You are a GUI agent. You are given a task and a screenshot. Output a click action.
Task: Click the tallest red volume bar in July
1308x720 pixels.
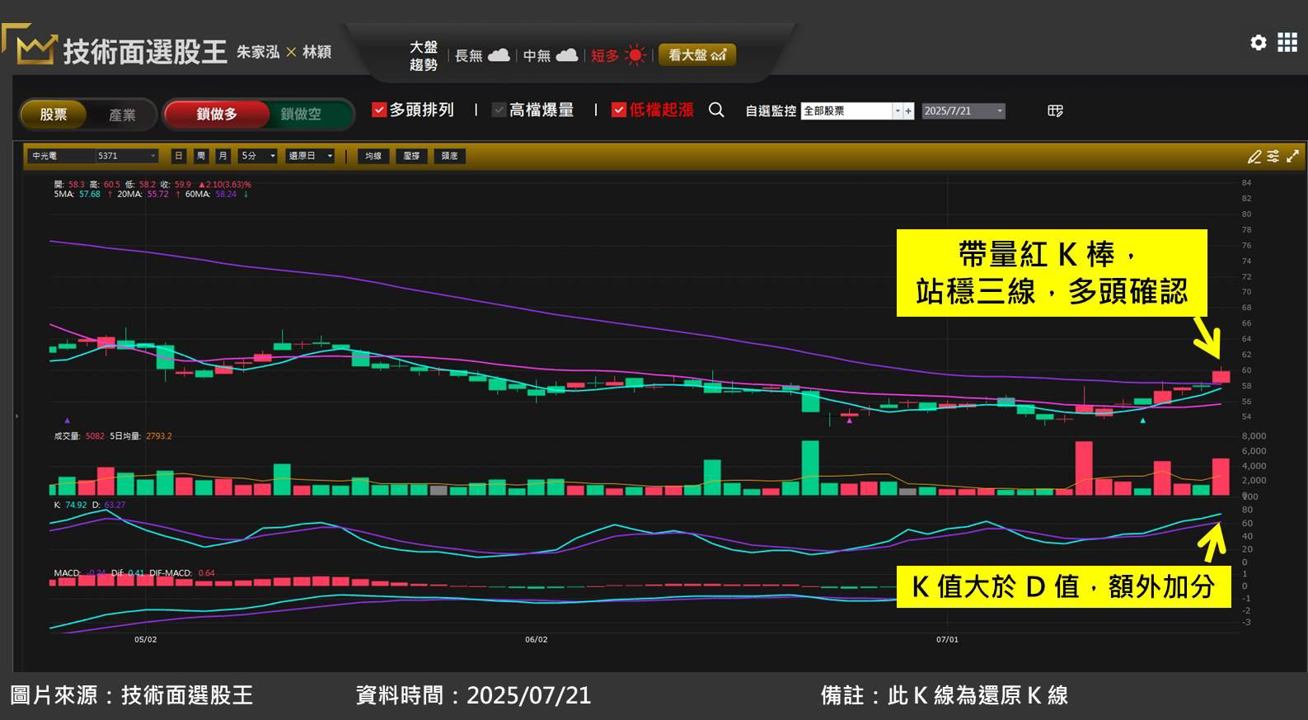(x=1083, y=468)
